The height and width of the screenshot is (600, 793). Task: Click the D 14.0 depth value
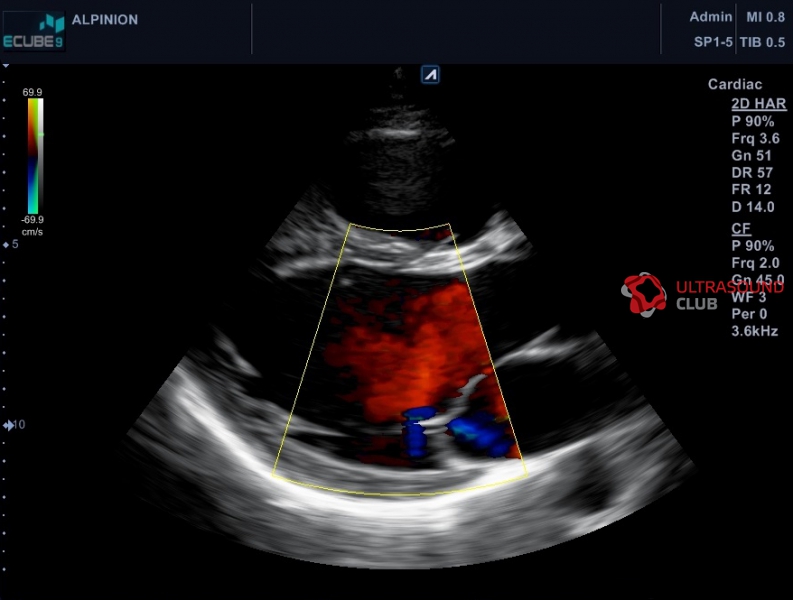tap(753, 207)
